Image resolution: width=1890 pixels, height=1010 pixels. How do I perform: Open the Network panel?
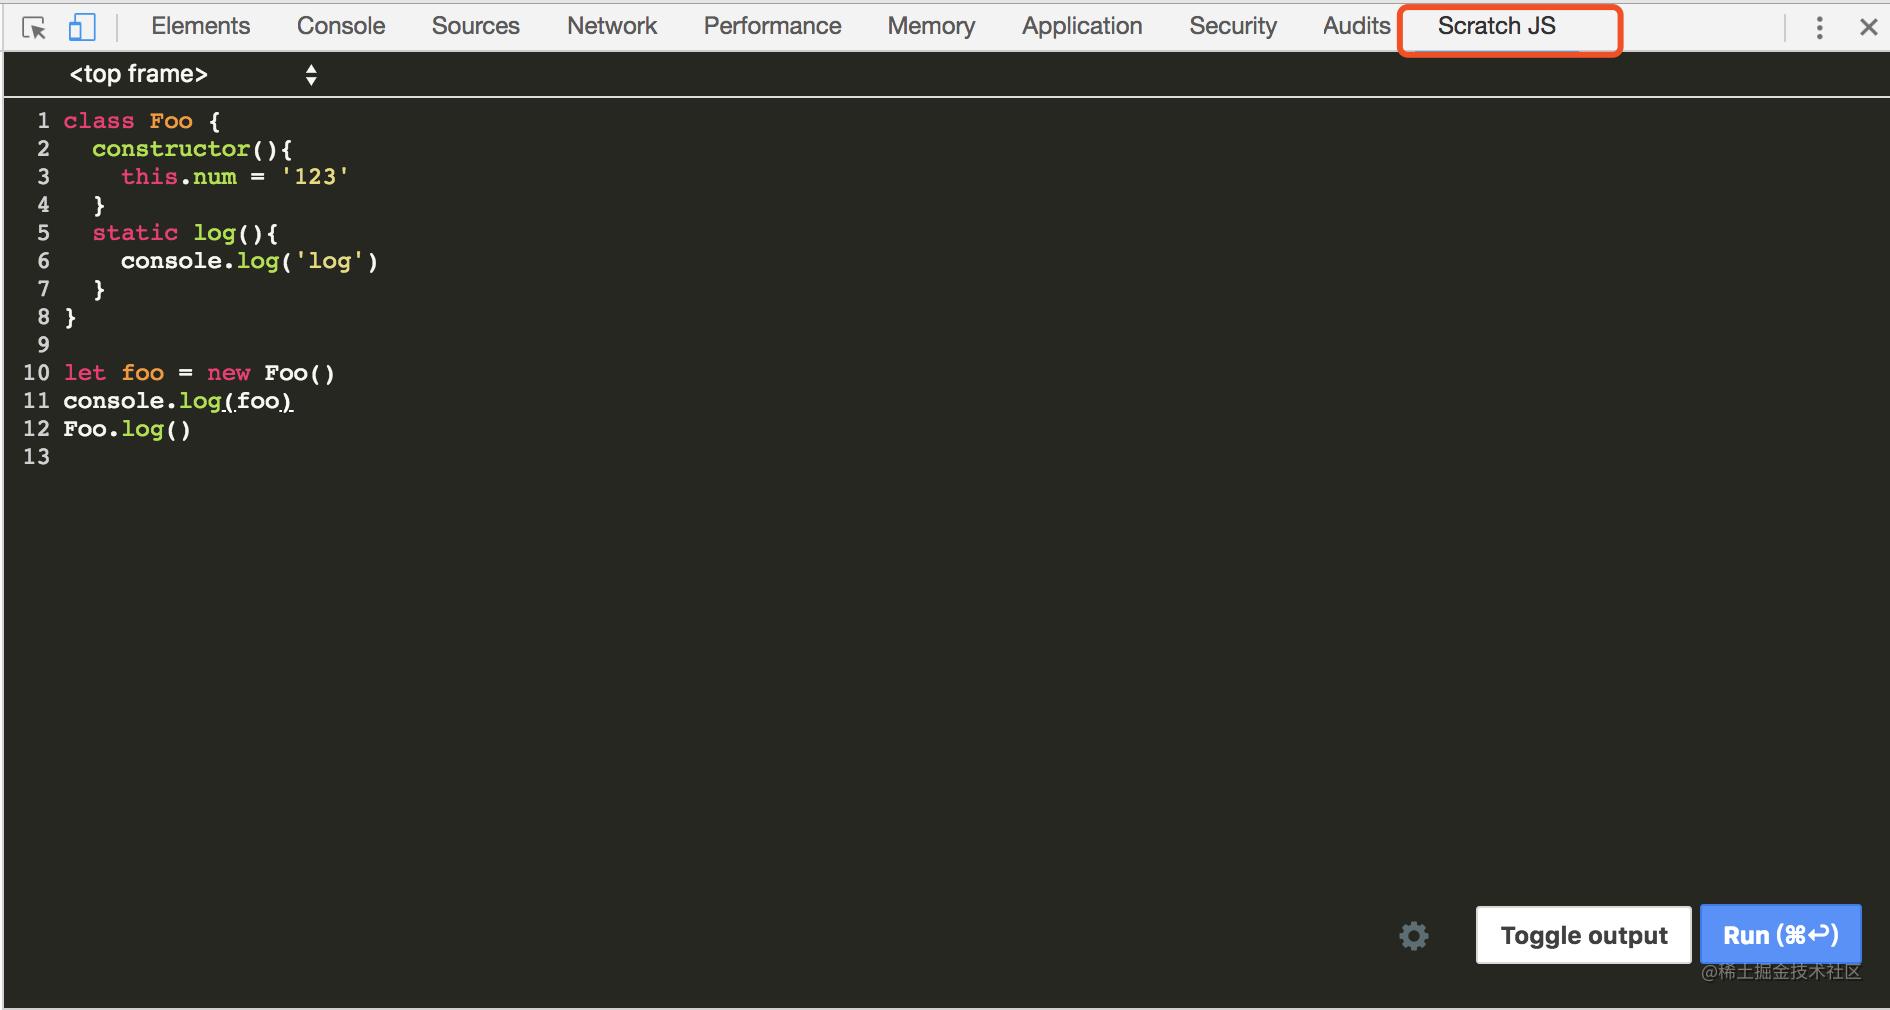611,26
